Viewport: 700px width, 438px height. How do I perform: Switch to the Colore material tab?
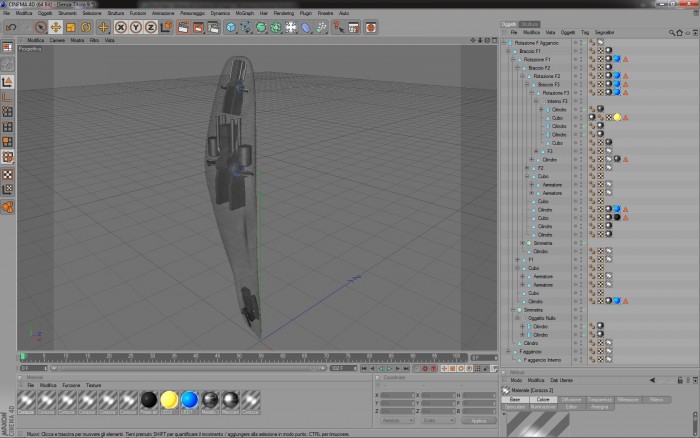pyautogui.click(x=543, y=400)
